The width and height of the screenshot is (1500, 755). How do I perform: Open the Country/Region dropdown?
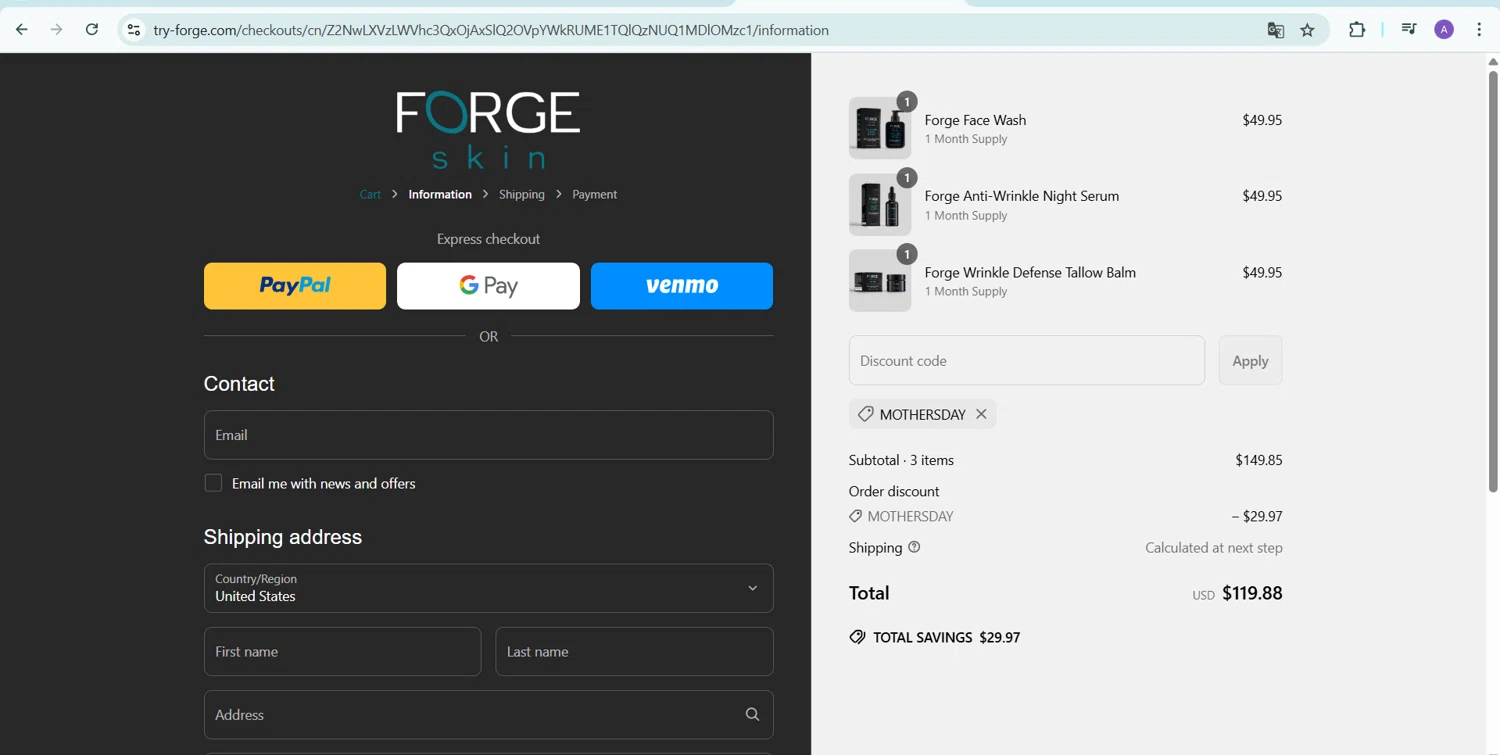pyautogui.click(x=488, y=588)
